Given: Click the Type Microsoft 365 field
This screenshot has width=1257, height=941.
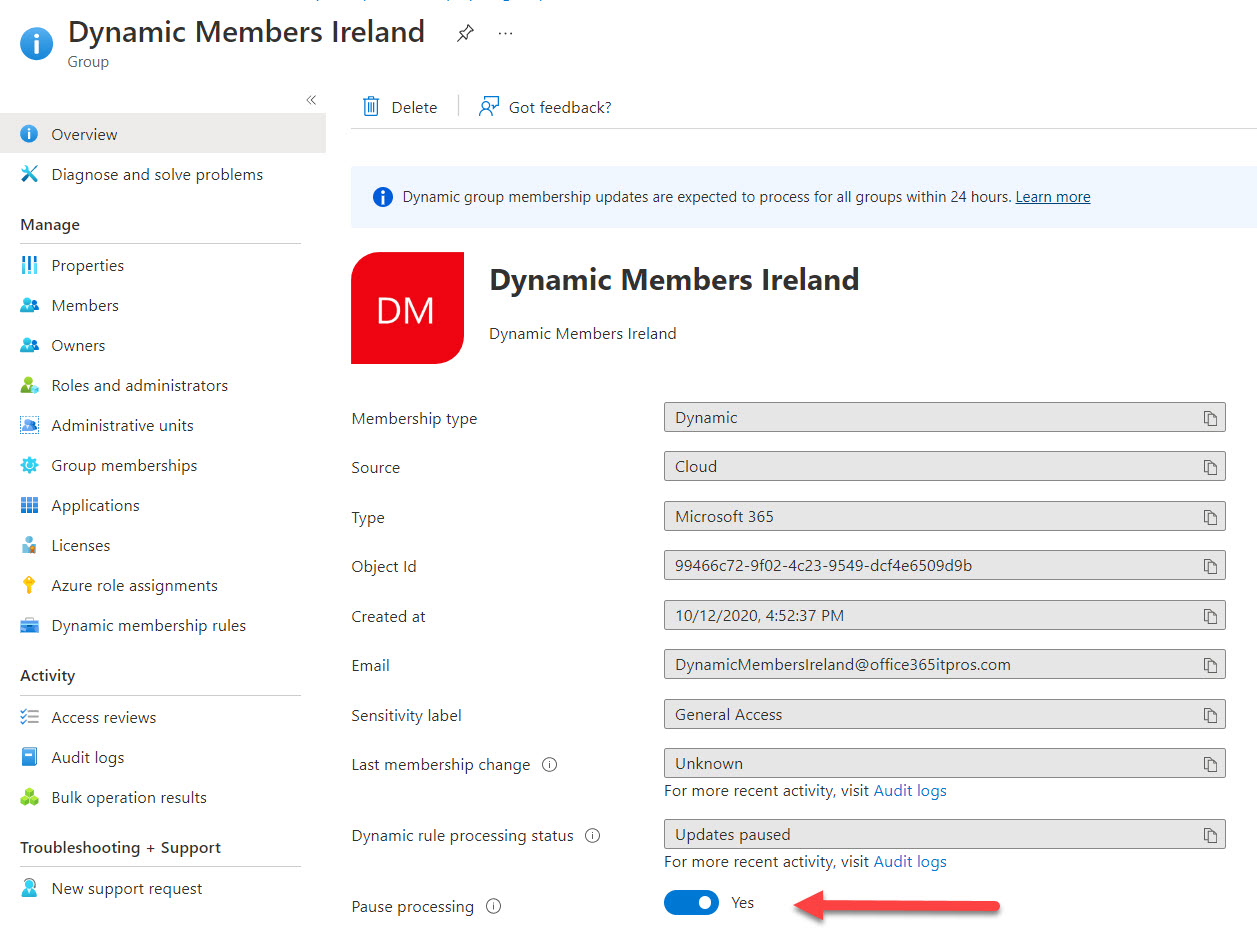Looking at the screenshot, I should pyautogui.click(x=944, y=517).
